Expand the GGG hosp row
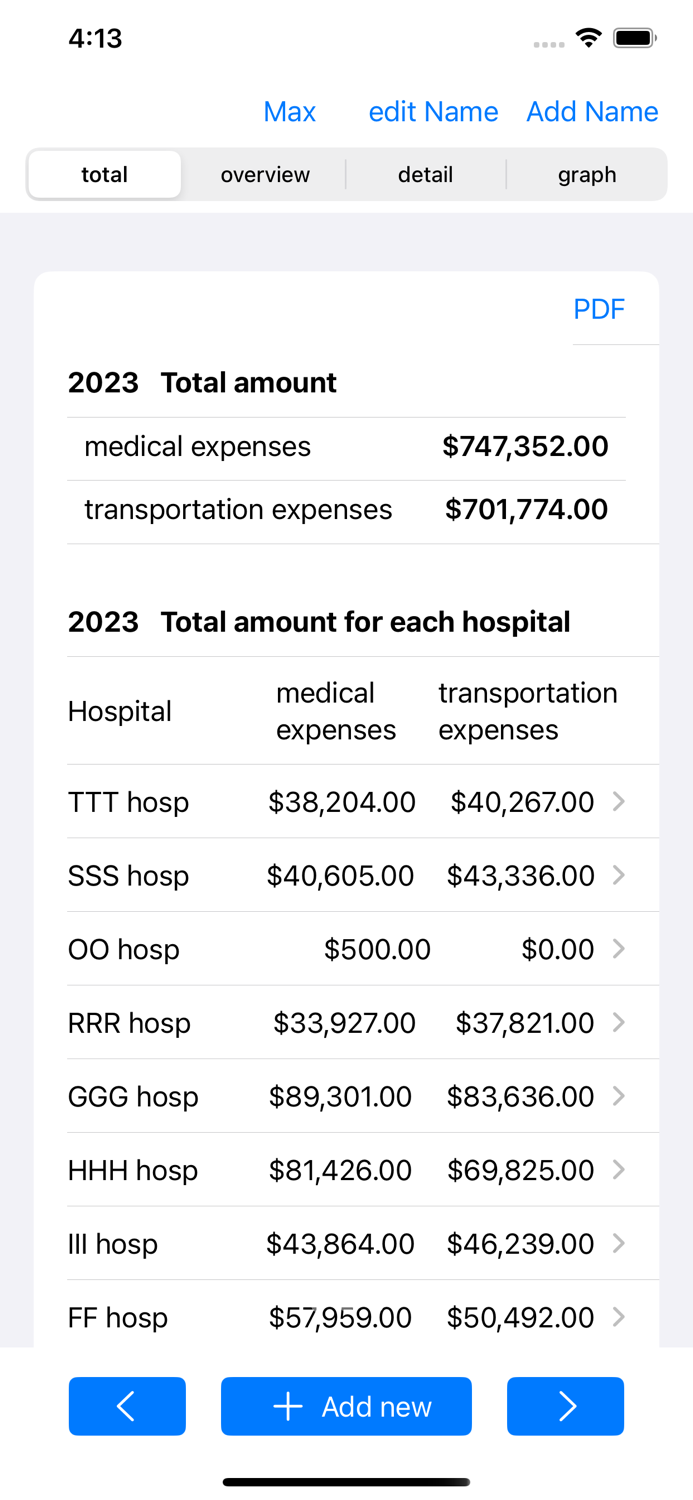 pyautogui.click(x=620, y=1096)
